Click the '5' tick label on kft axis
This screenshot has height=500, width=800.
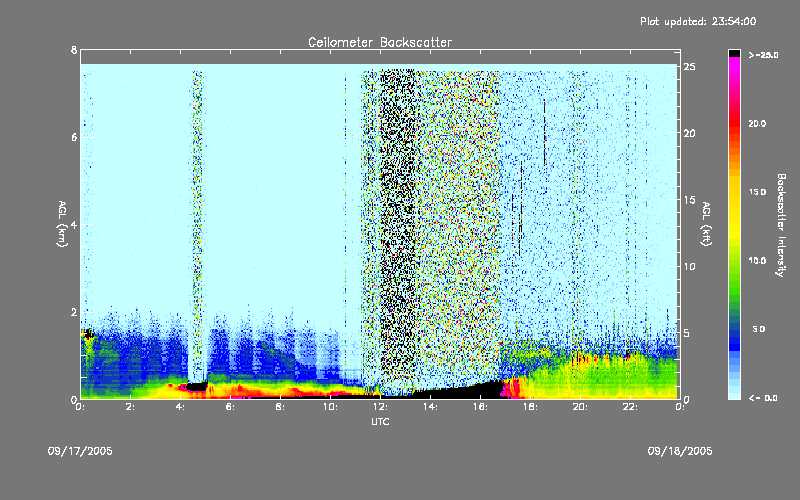coord(687,333)
